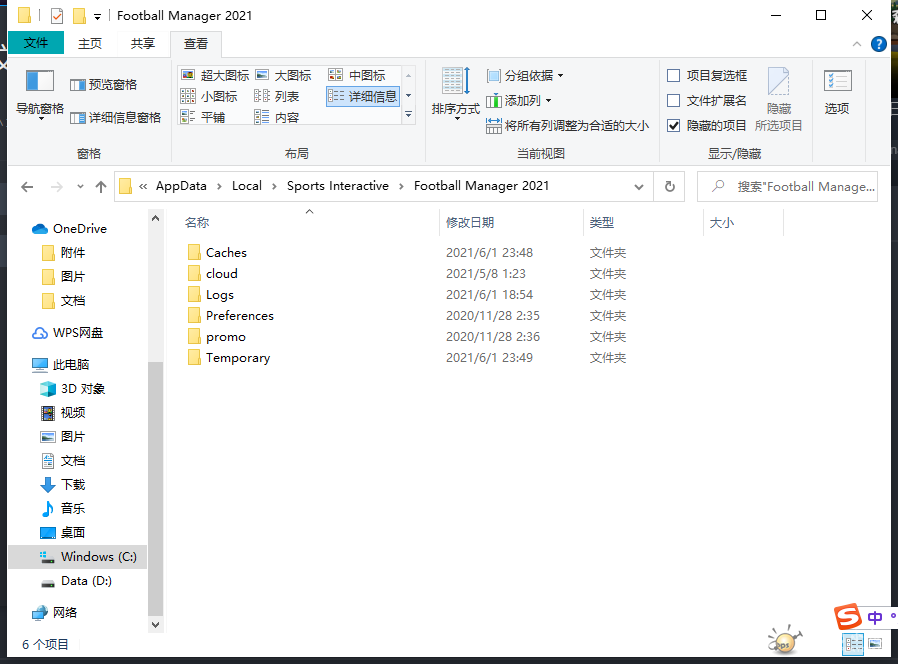Expand the address bar history dropdown
Screen dimensions: 898x664
click(x=639, y=187)
